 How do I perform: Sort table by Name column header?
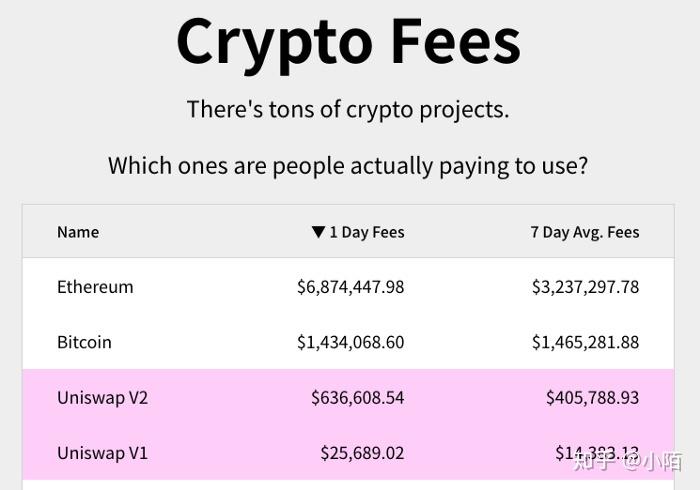click(78, 232)
